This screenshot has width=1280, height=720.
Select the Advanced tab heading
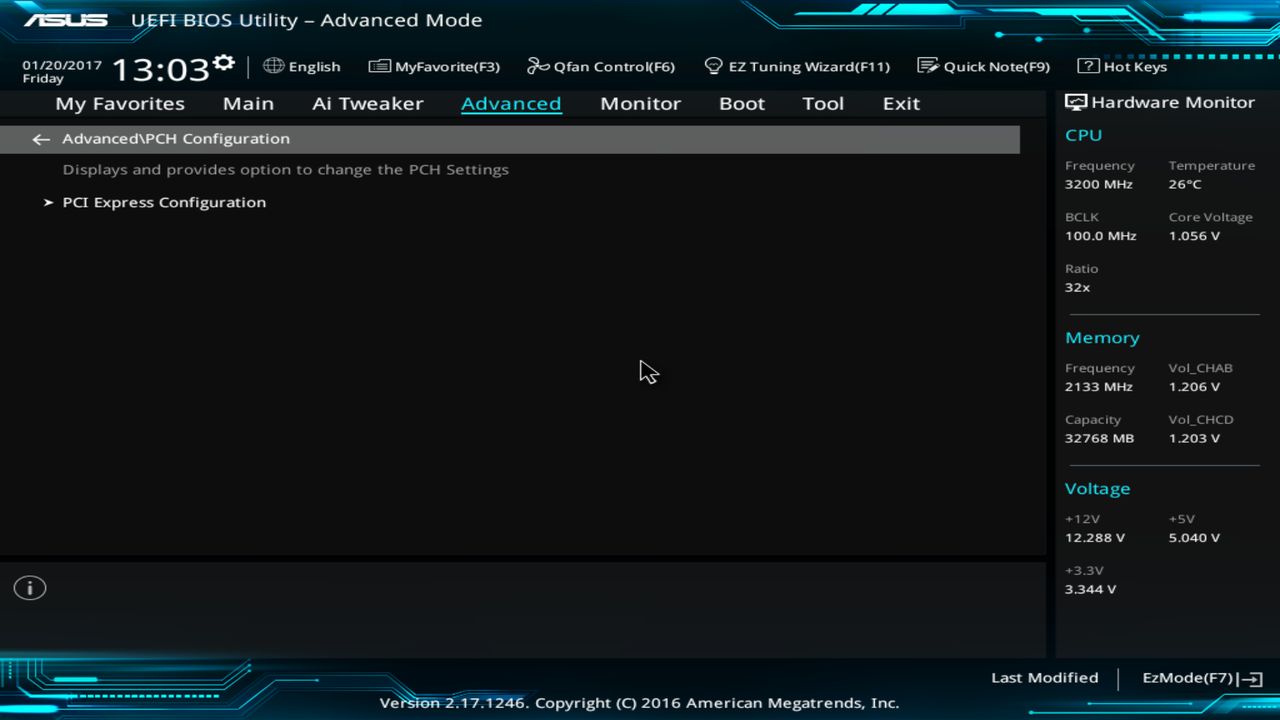click(x=511, y=103)
